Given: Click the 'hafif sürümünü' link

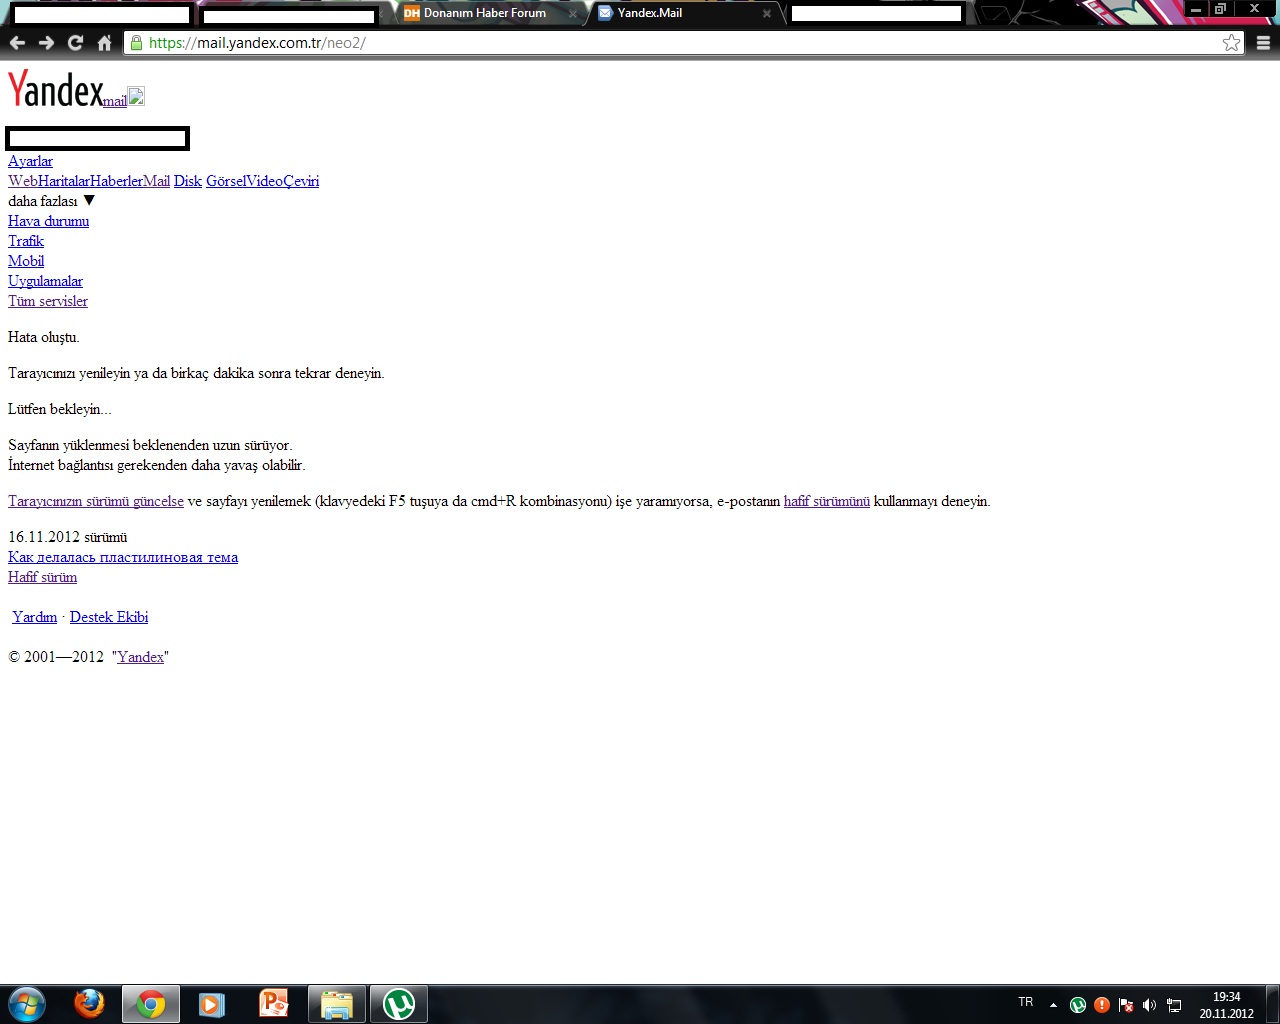Looking at the screenshot, I should (x=827, y=501).
